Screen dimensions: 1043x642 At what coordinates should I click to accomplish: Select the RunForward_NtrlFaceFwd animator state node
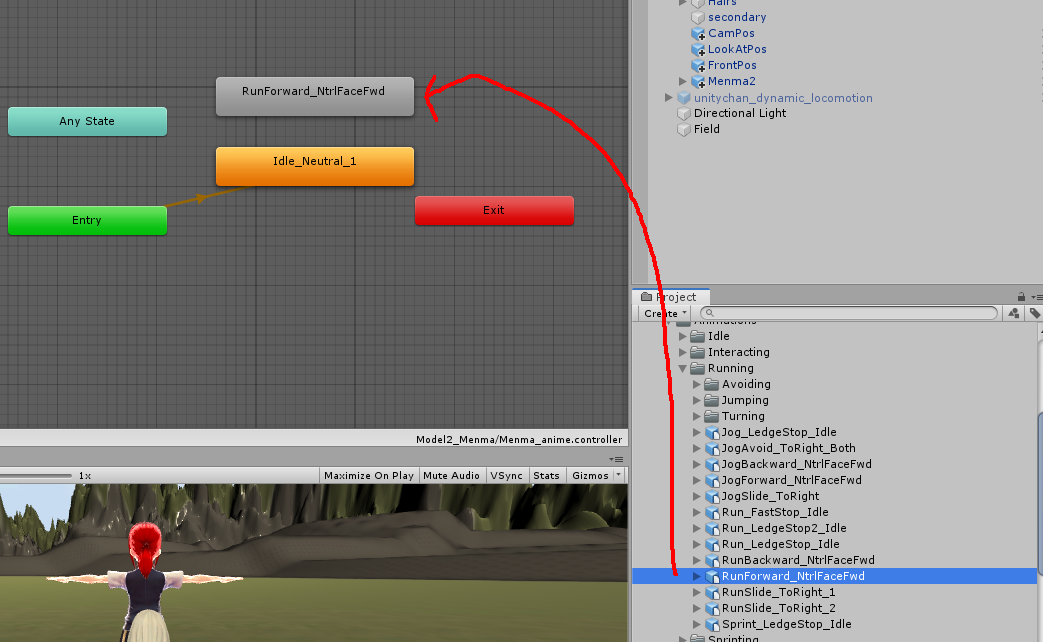point(315,96)
